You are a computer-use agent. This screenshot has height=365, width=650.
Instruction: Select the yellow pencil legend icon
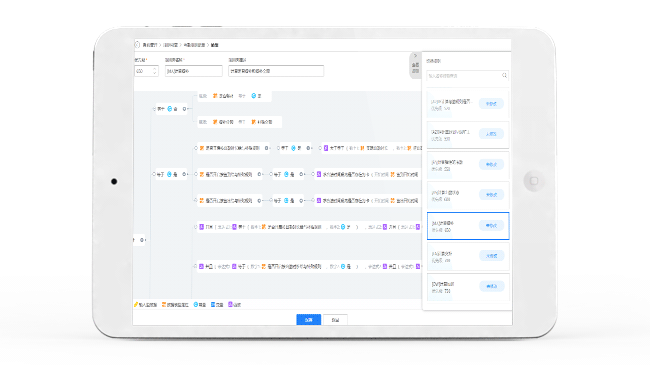pos(136,304)
